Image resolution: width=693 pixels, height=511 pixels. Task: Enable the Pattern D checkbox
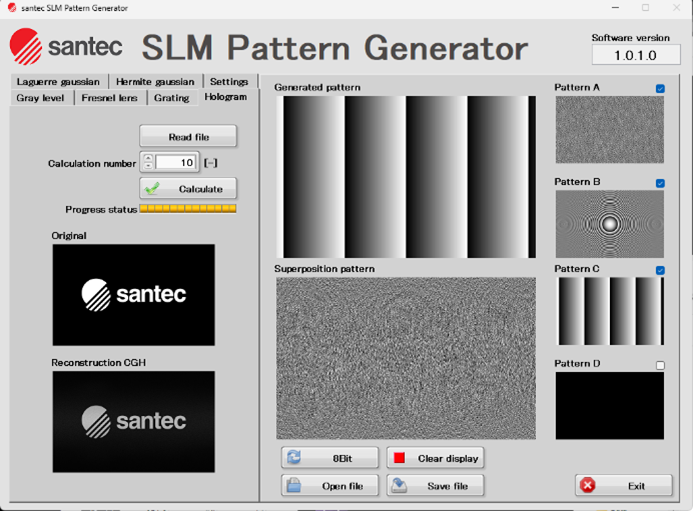pos(660,365)
